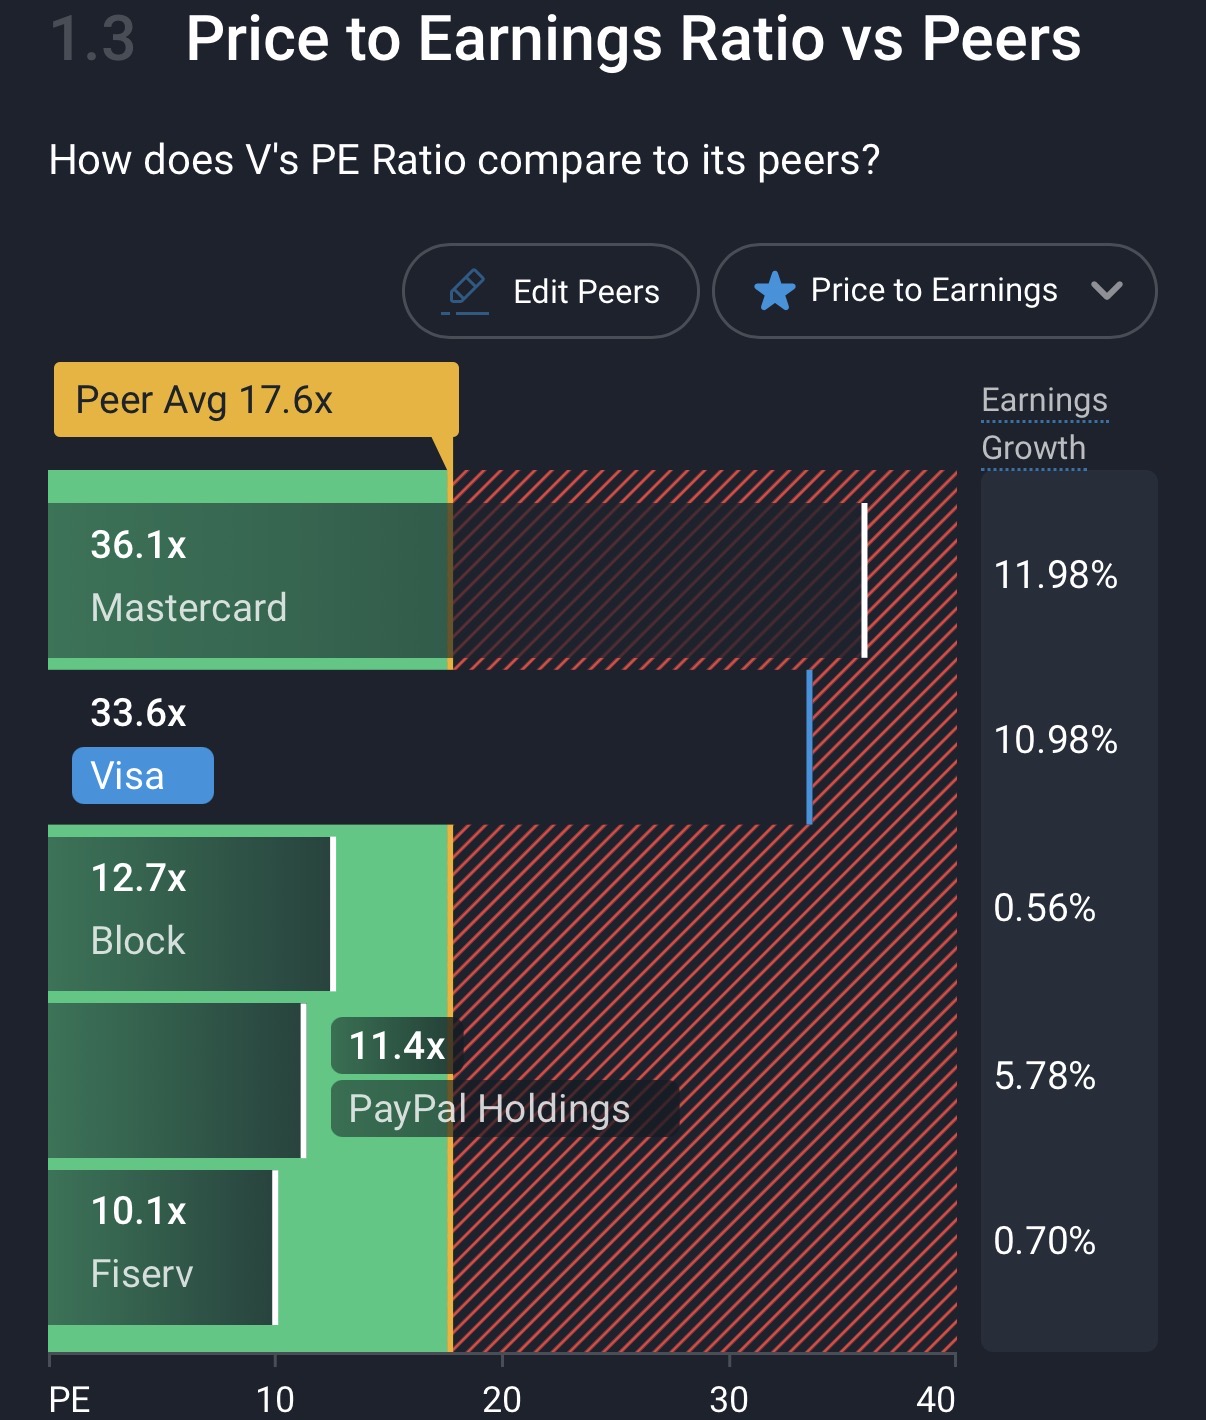Click PayPal's 5.78% earnings growth value
Viewport: 1206px width, 1420px height.
tap(1044, 1076)
